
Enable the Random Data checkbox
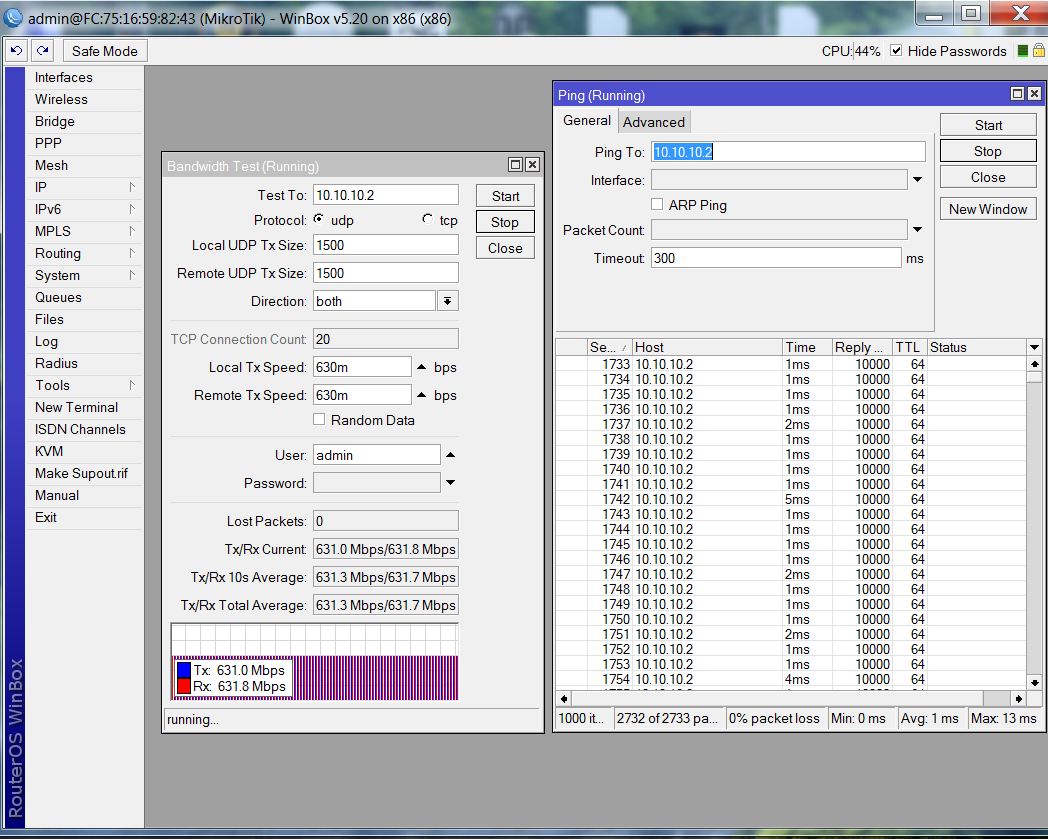click(319, 419)
